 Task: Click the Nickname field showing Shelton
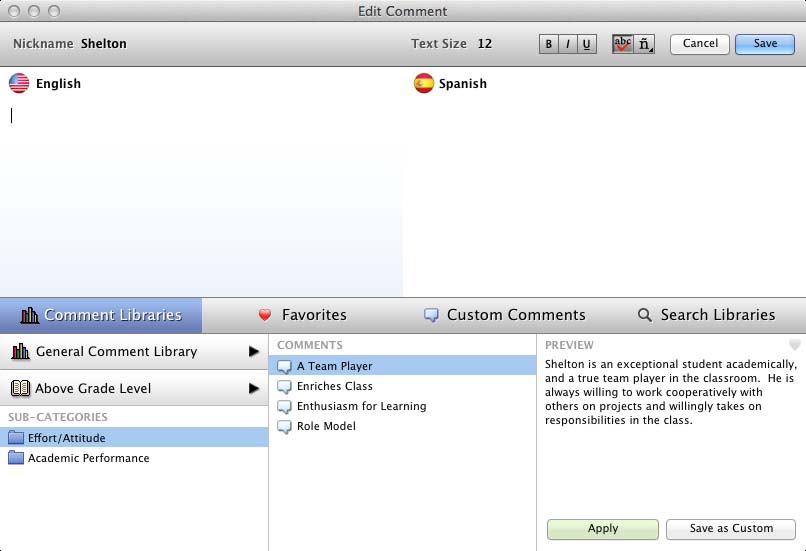coord(104,44)
